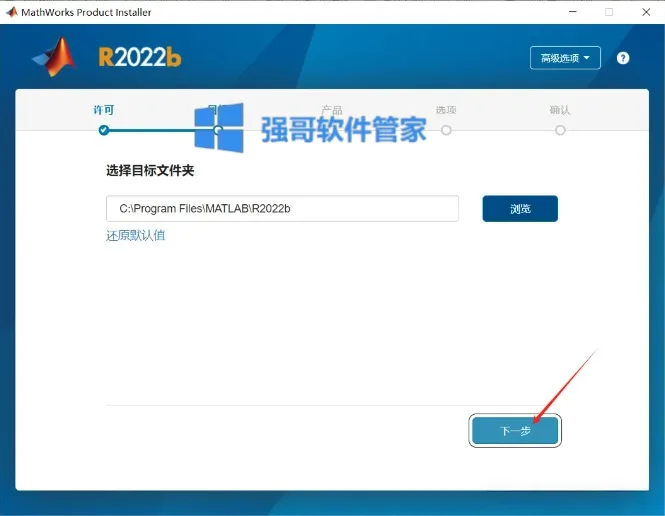Expand the 高级选项 dropdown
The image size is (665, 516).
[565, 58]
